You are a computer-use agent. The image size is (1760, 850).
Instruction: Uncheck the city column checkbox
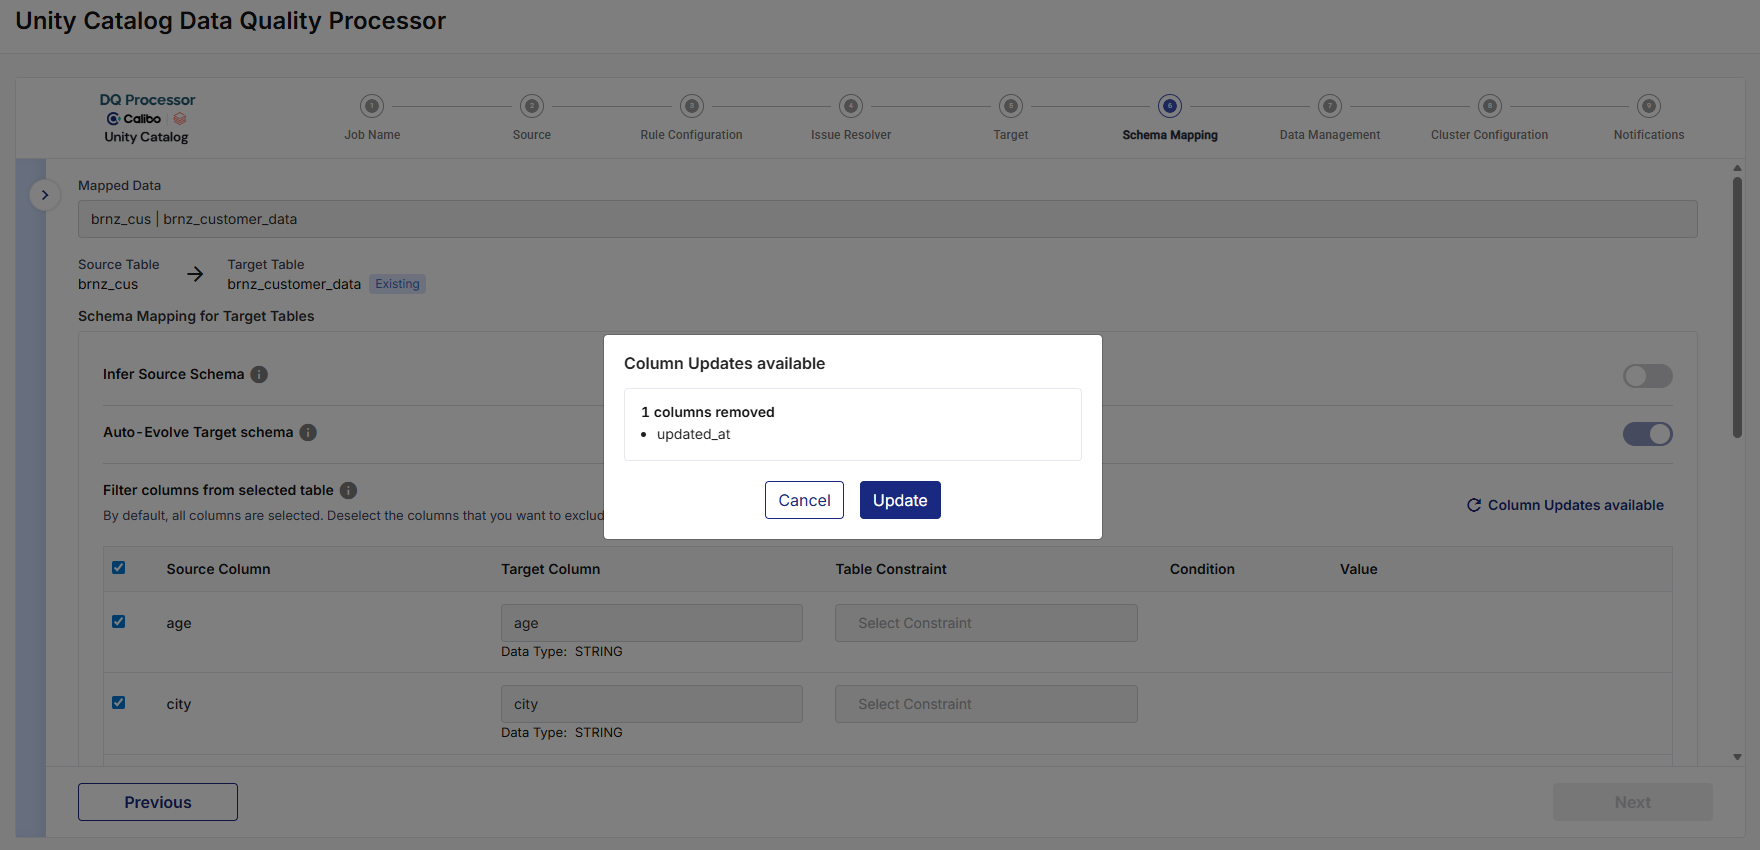[x=119, y=703]
